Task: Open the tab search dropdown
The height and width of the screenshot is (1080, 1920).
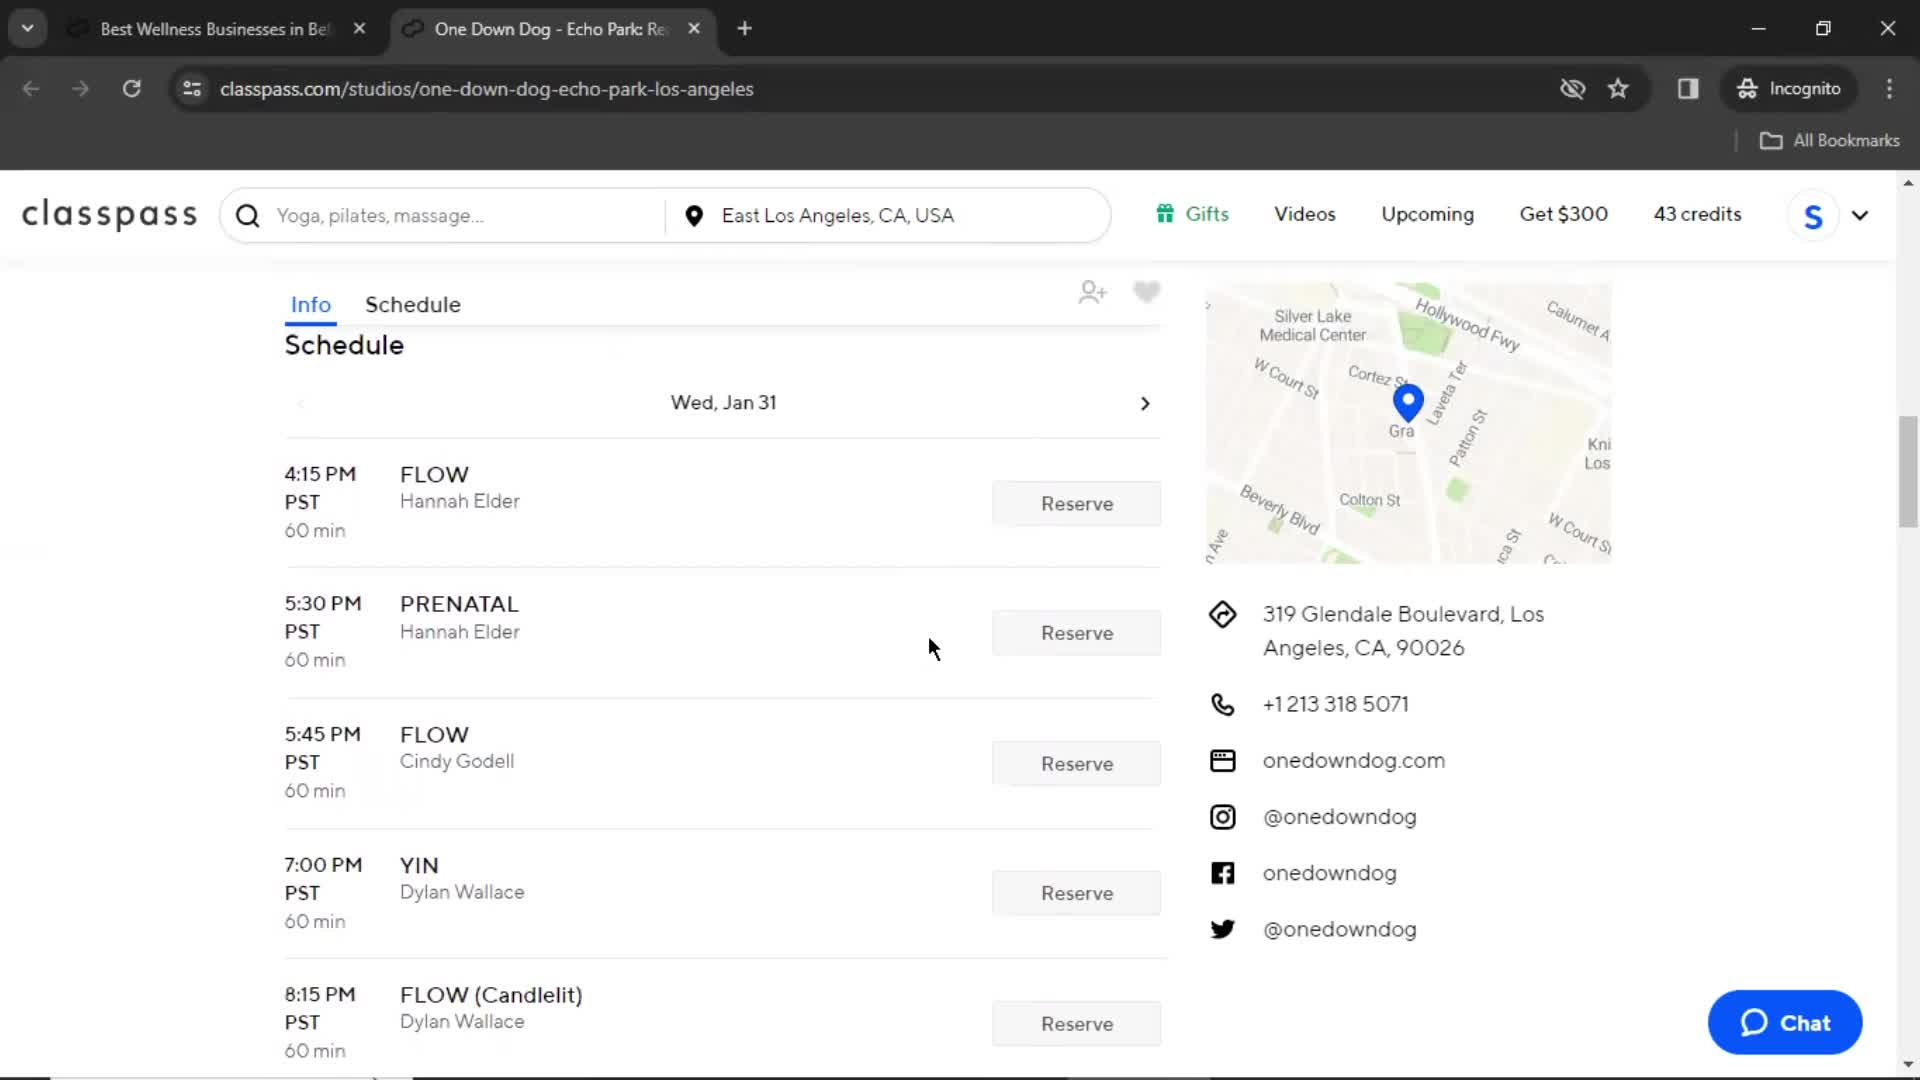Action: (x=28, y=29)
